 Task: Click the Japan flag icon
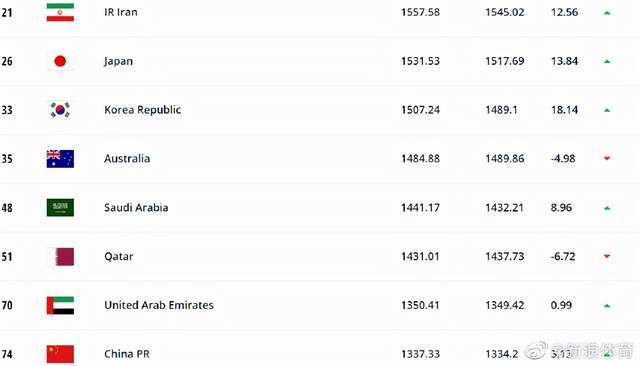click(x=60, y=61)
